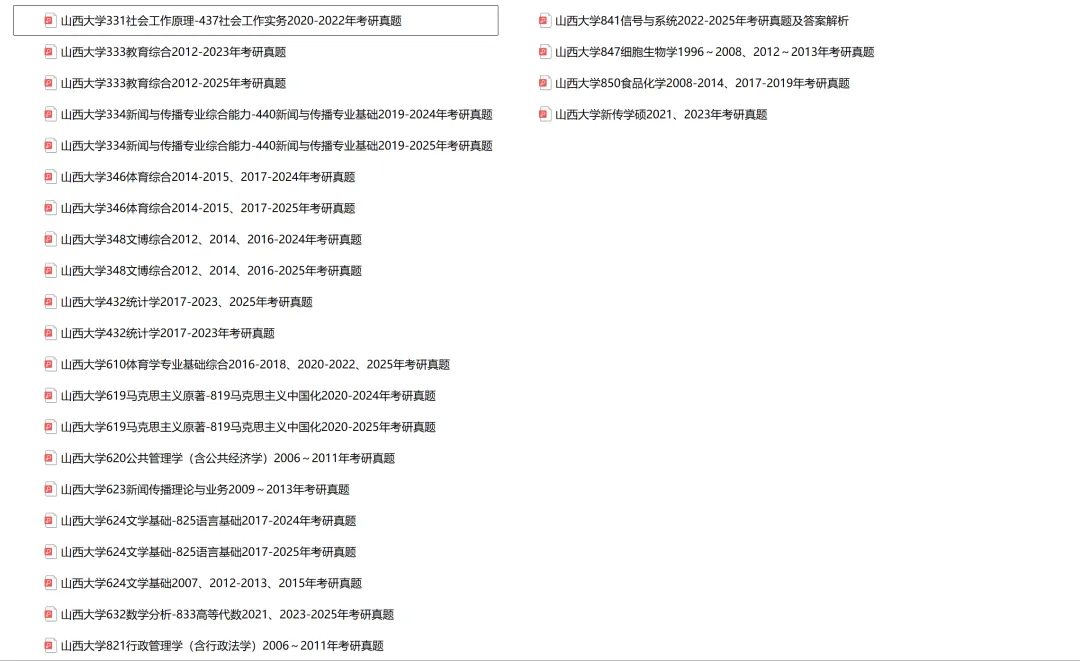Viewport: 1080px width, 661px height.
Task: Click PDF icon of 624文学基础-825 2017-2024年 file
Action: (x=50, y=521)
